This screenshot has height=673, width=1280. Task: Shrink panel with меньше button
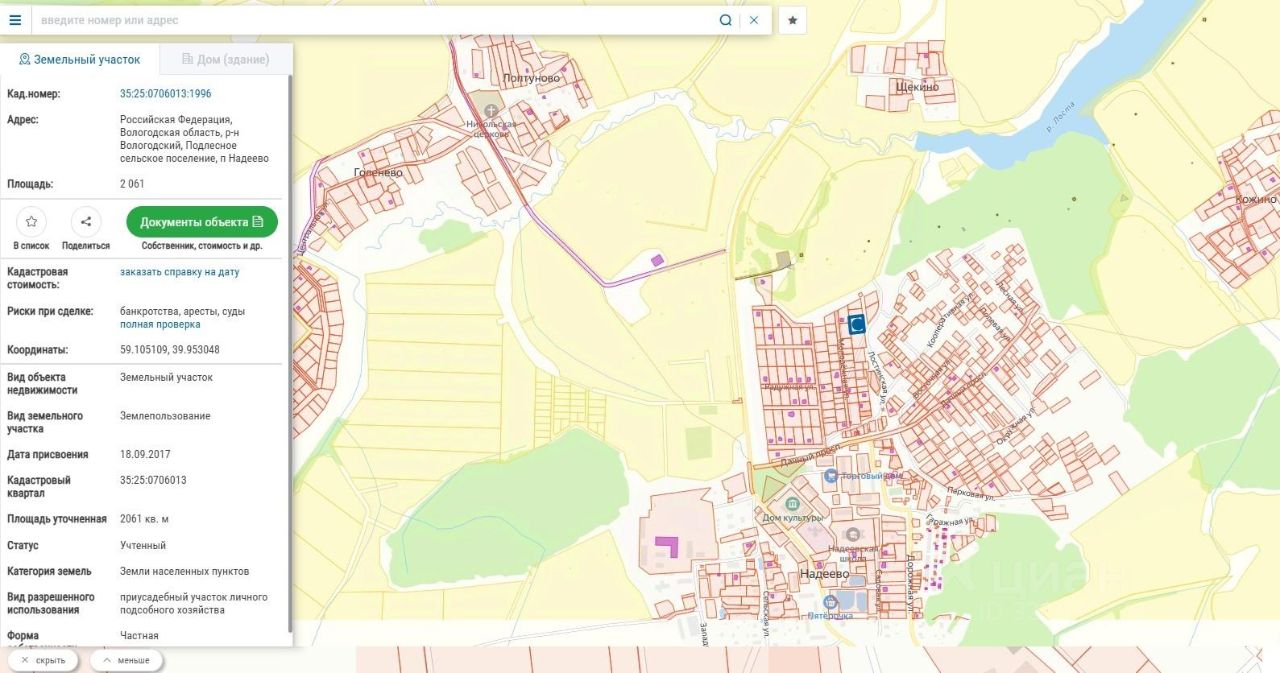click(x=126, y=660)
